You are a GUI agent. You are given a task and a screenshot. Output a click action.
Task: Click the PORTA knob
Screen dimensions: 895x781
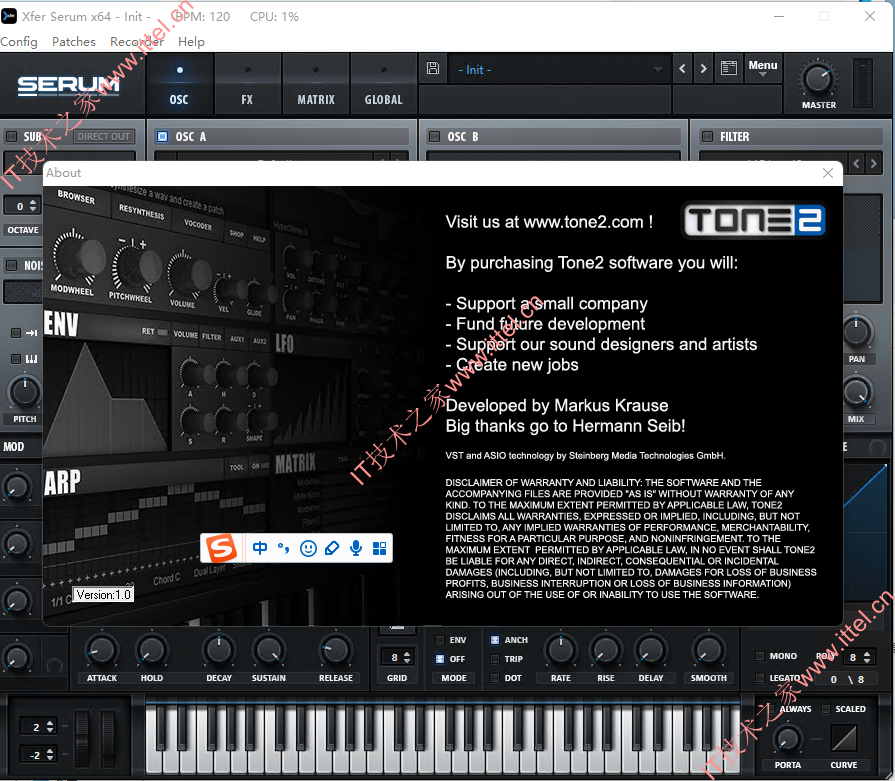(788, 739)
